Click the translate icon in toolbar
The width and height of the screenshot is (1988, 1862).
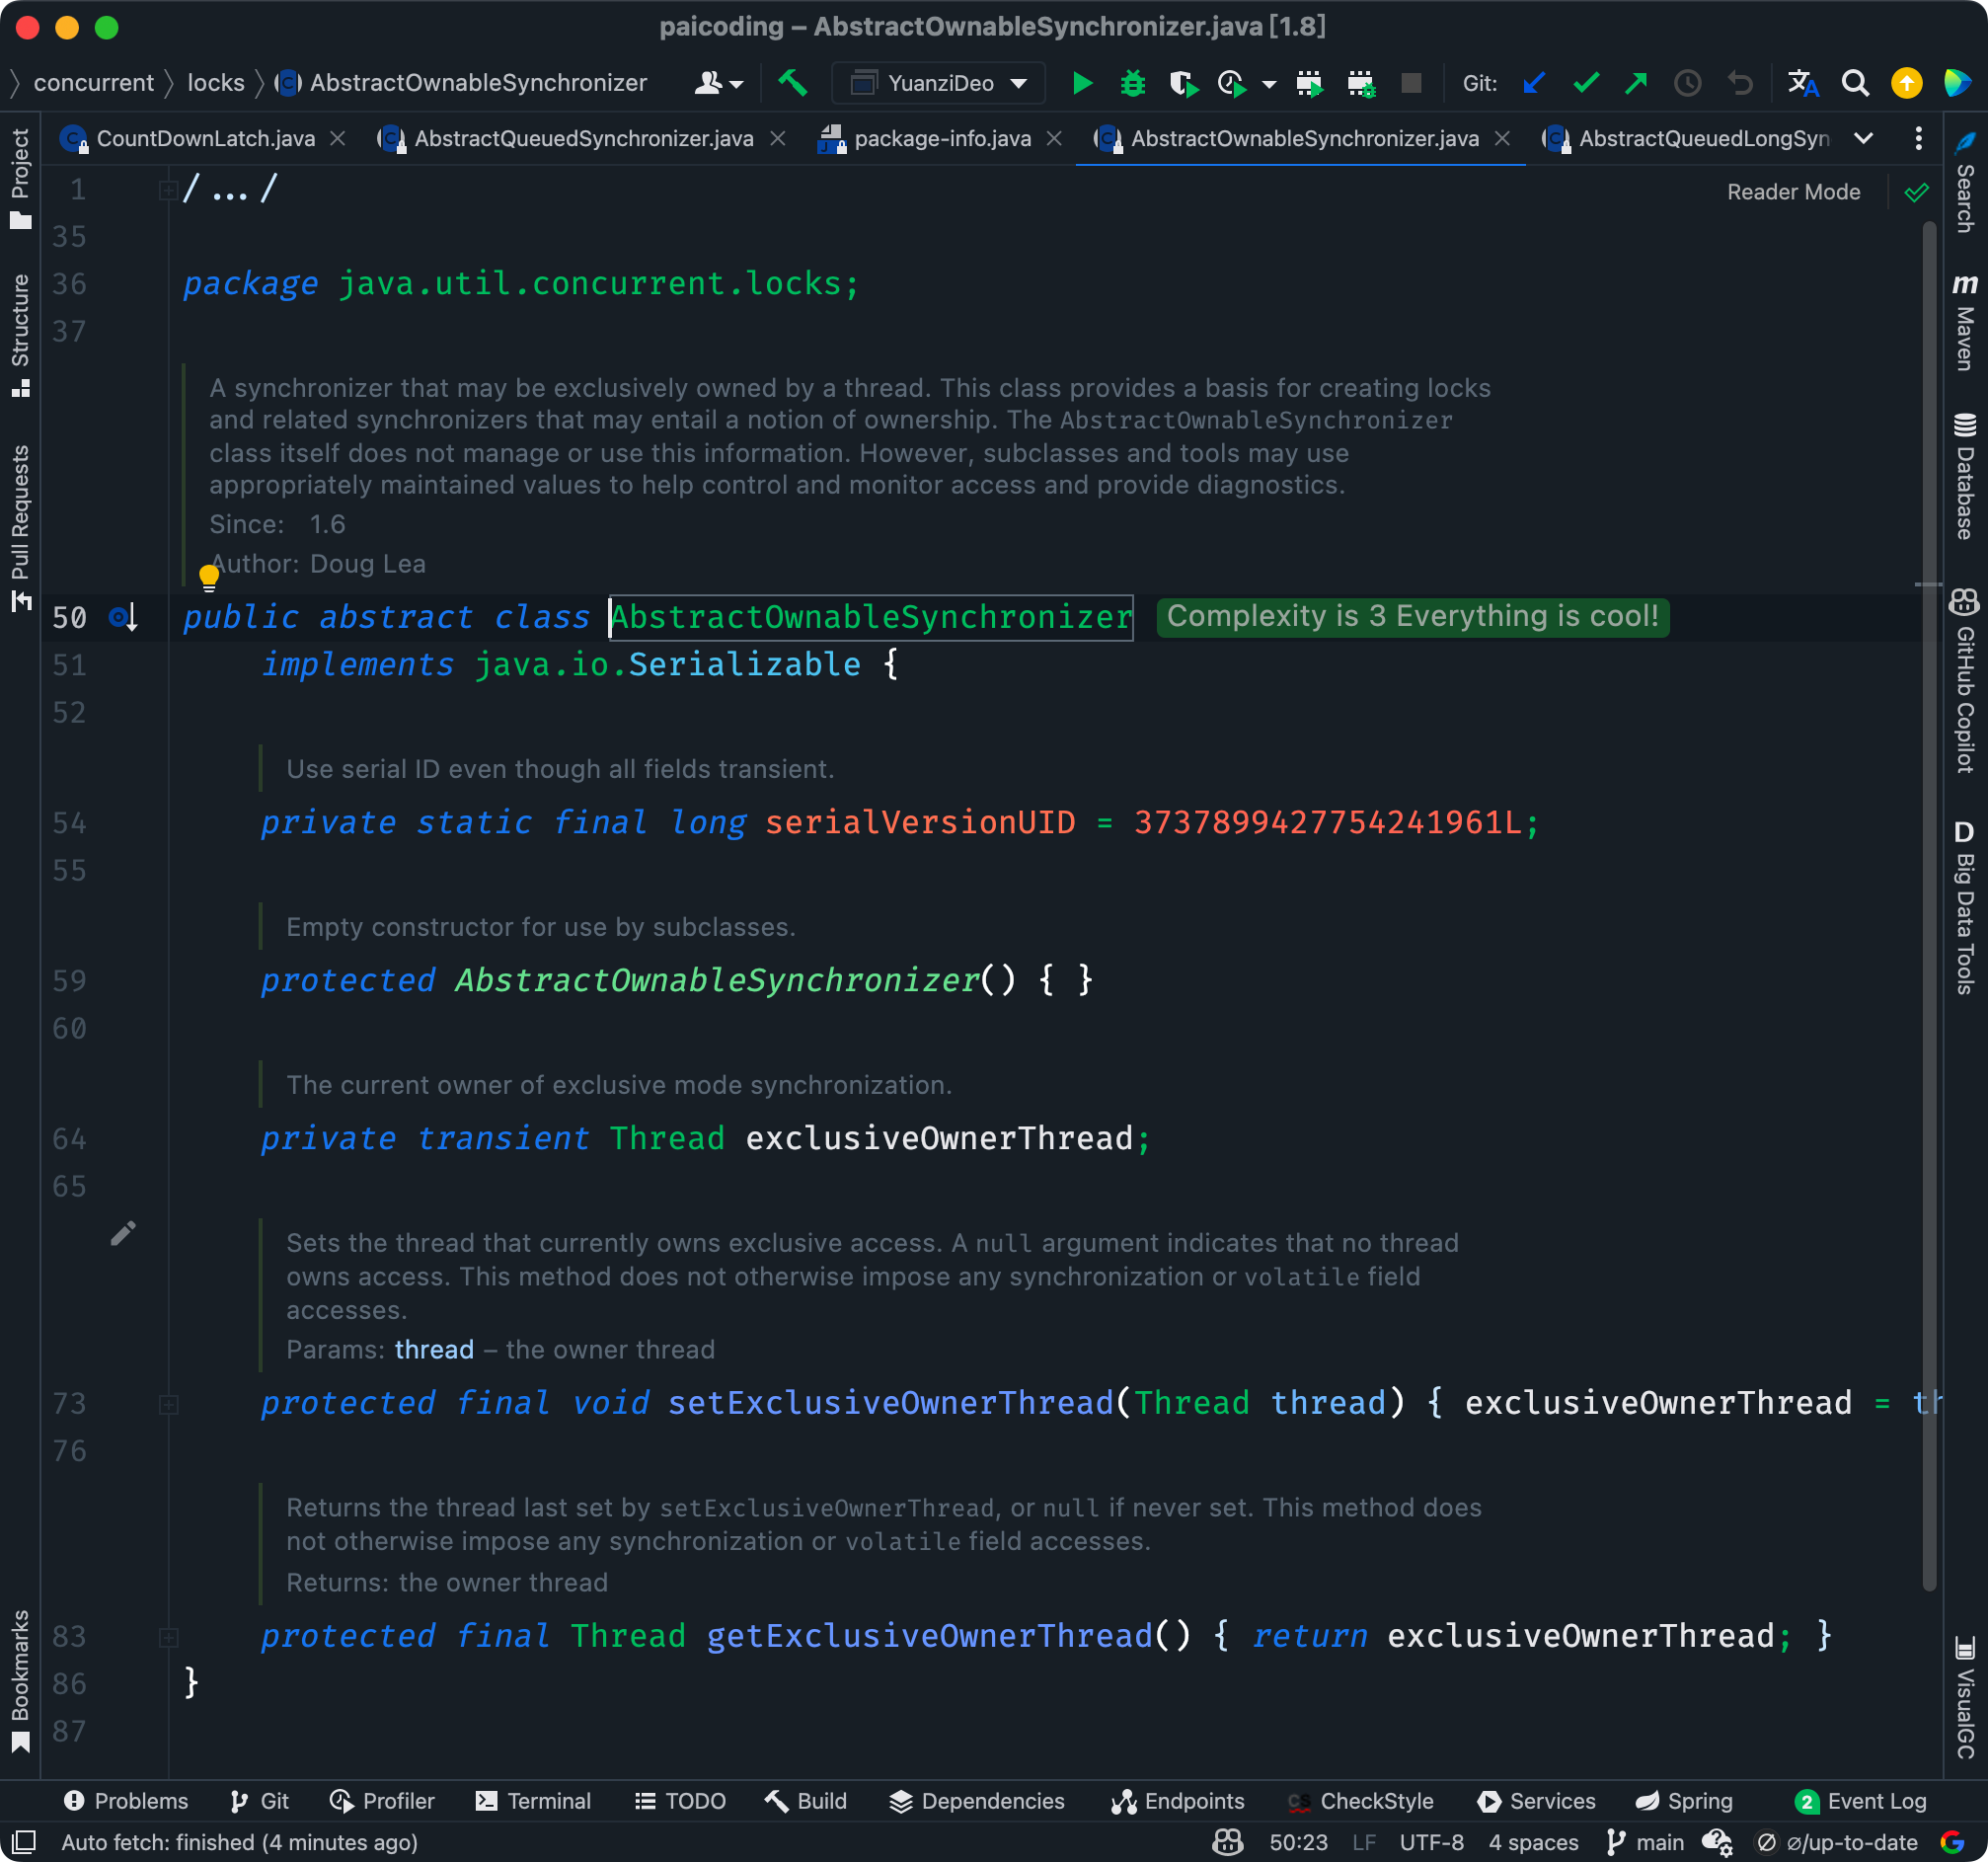(1802, 83)
